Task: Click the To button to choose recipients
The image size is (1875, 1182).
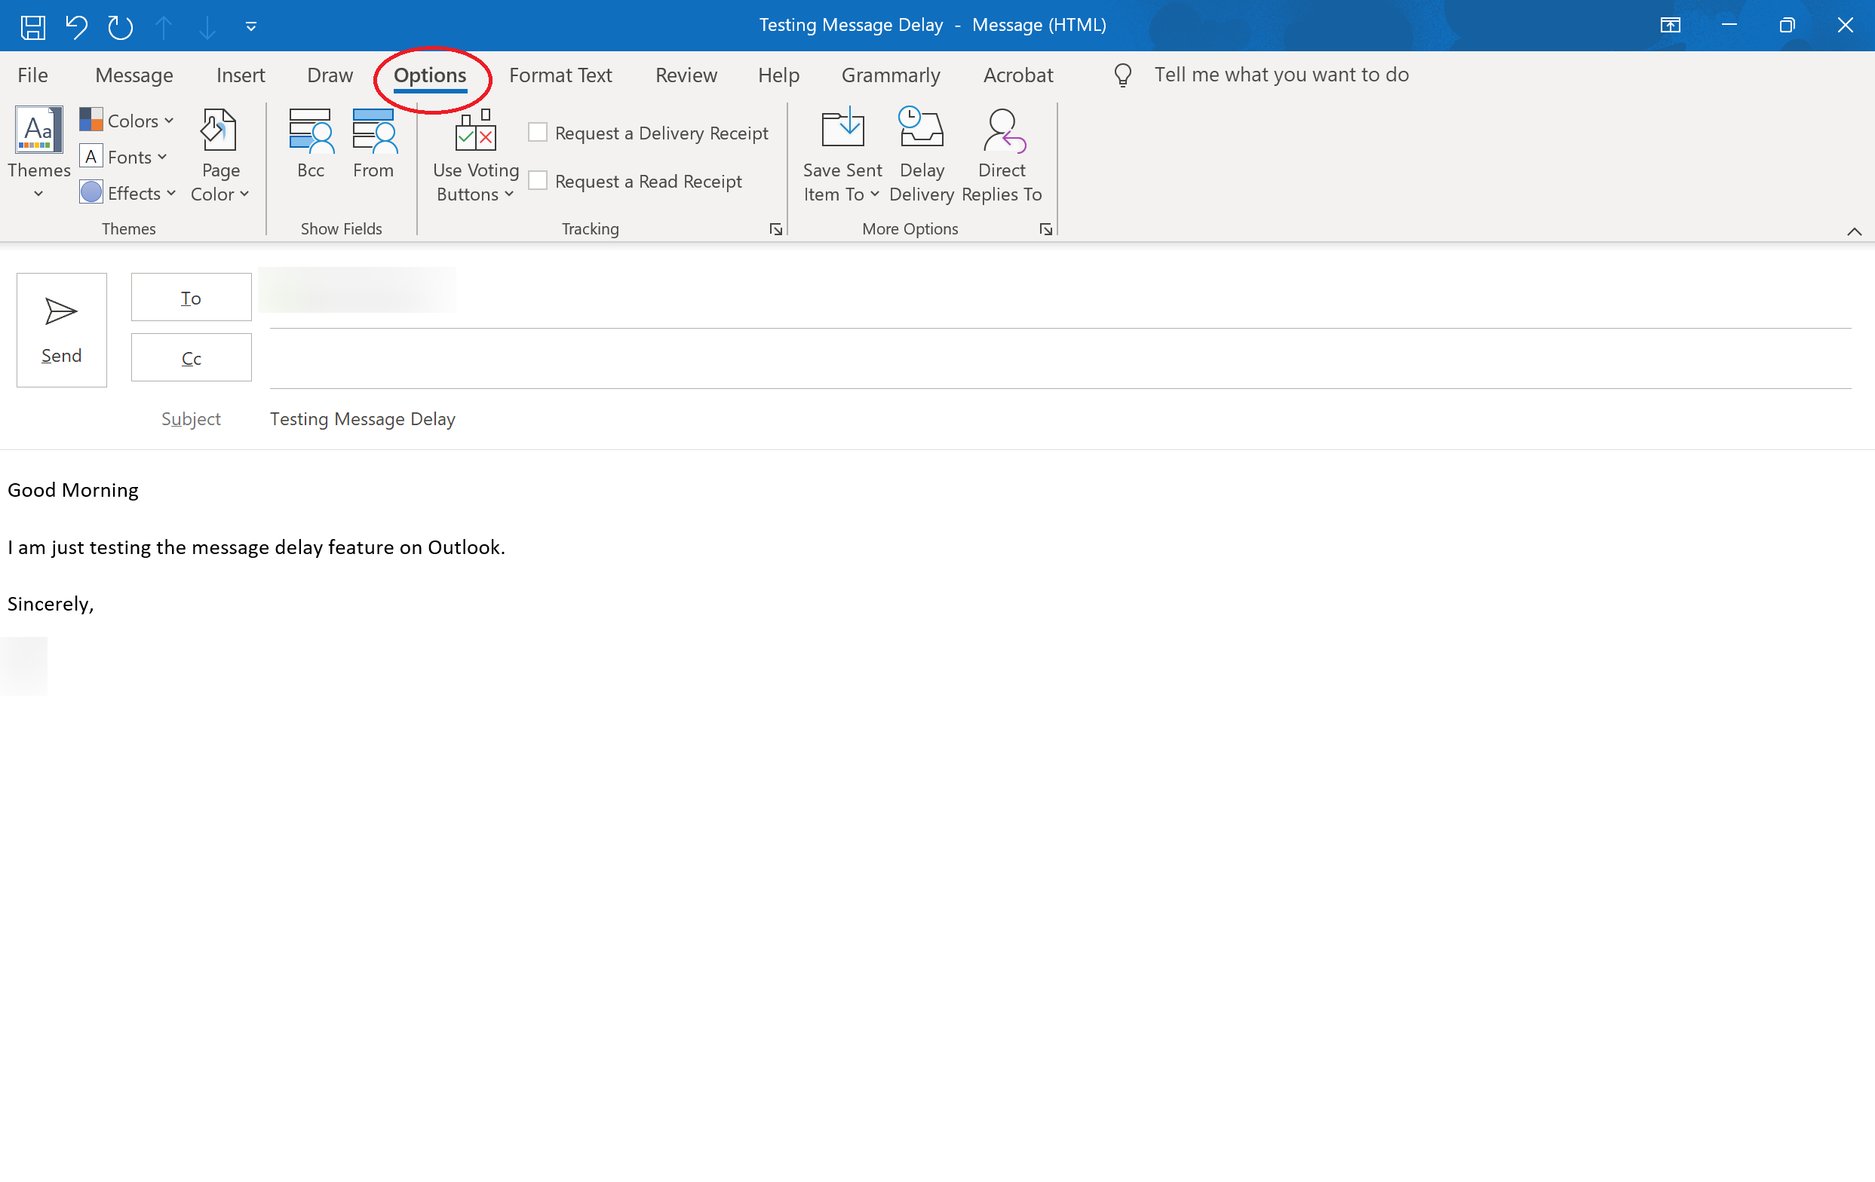Action: point(190,297)
